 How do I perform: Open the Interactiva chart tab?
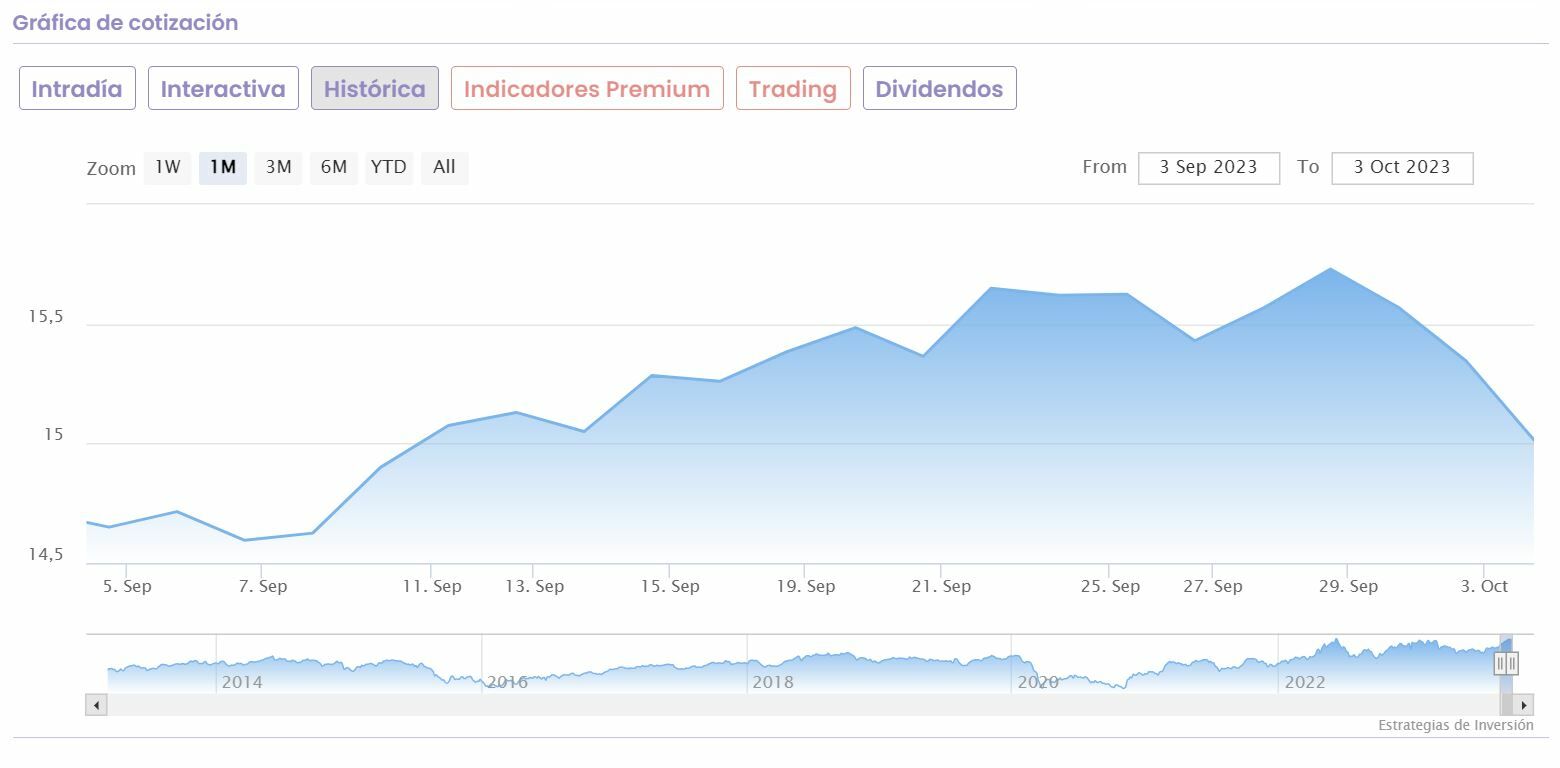pos(223,89)
